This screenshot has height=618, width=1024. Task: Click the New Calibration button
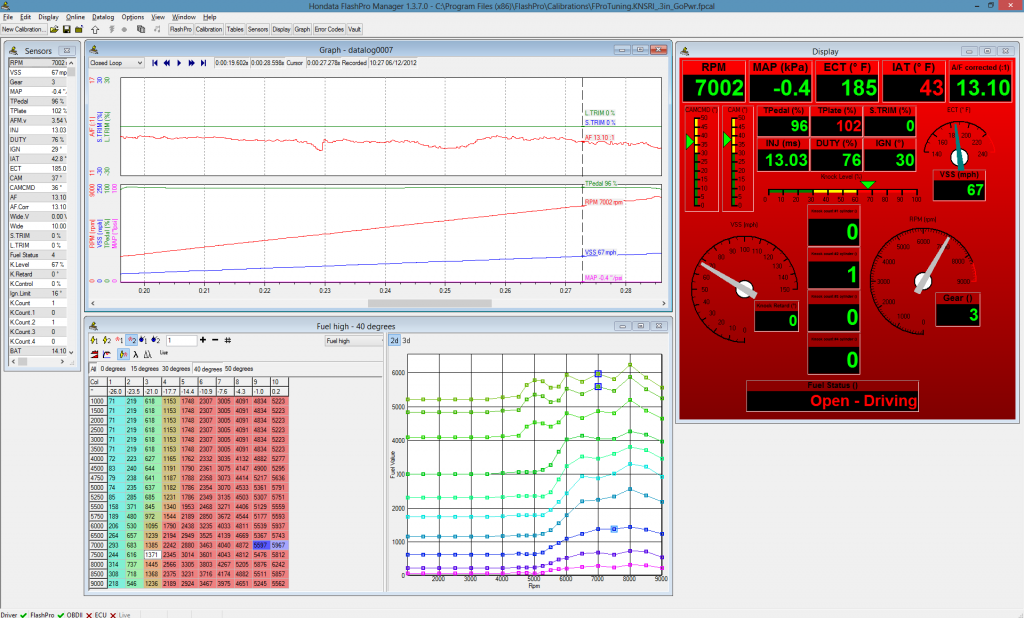(24, 29)
